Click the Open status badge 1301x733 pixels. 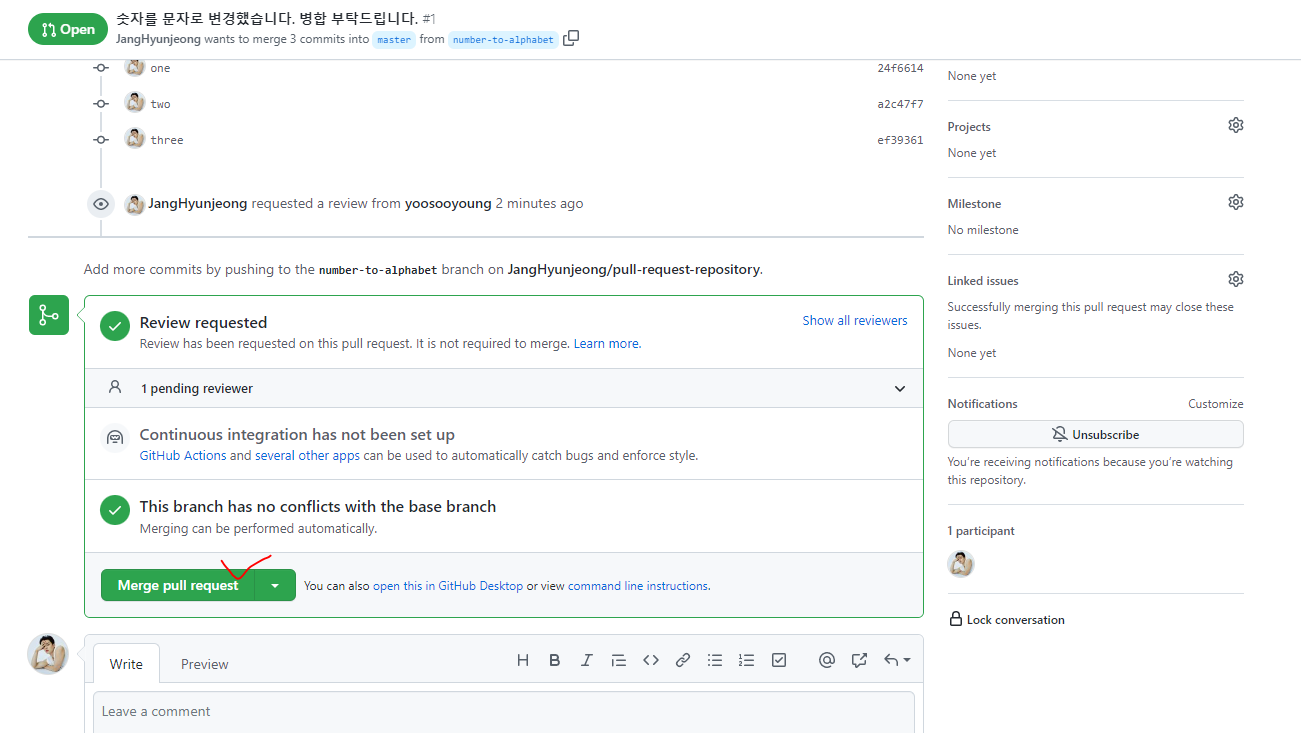68,29
